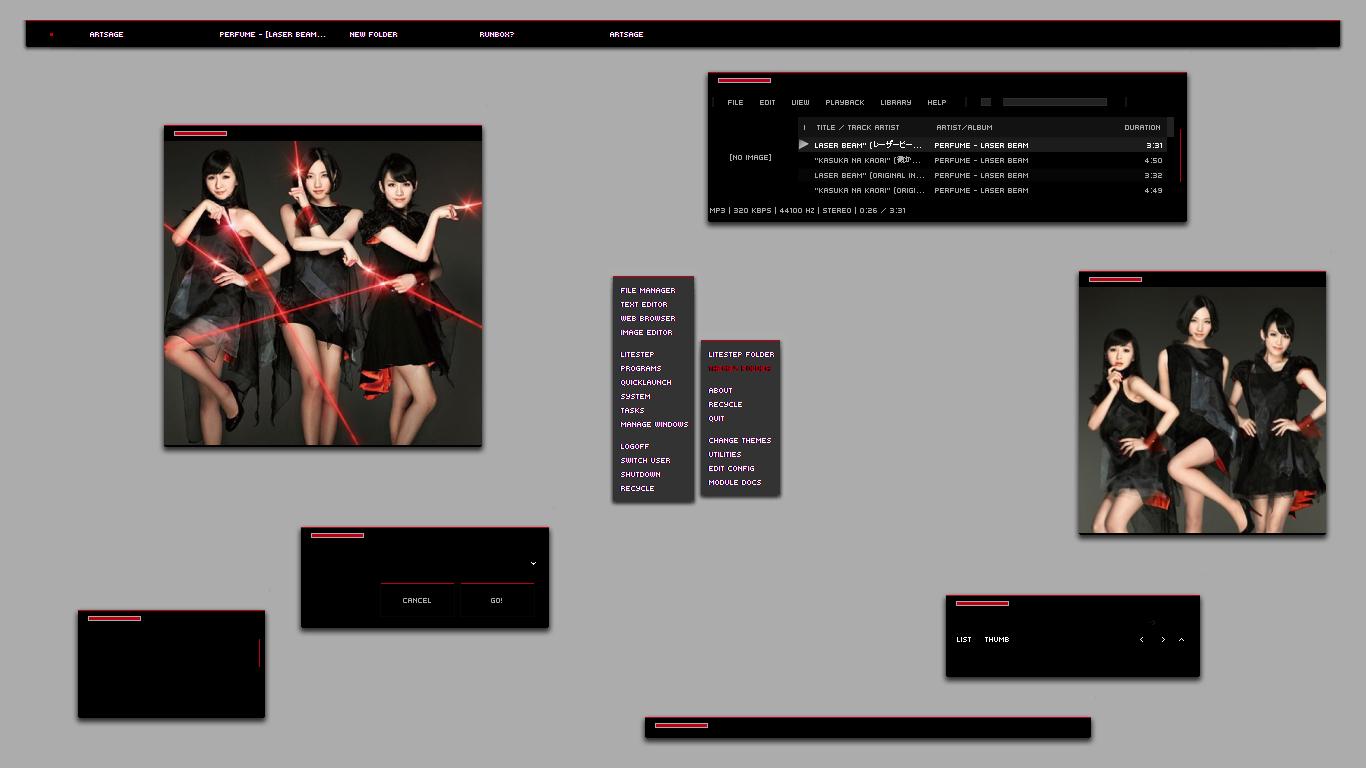
Task: Open the Library menu in the music player
Action: tap(895, 103)
